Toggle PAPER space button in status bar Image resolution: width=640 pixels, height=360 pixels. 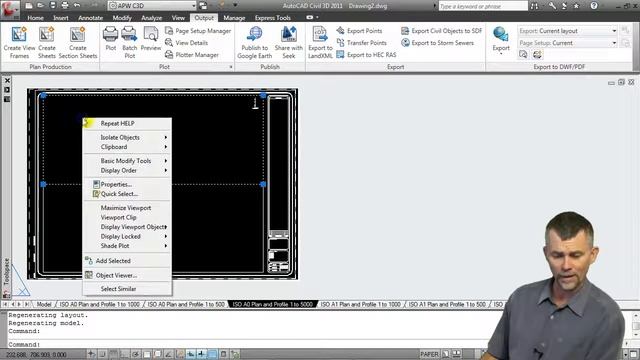(429, 354)
